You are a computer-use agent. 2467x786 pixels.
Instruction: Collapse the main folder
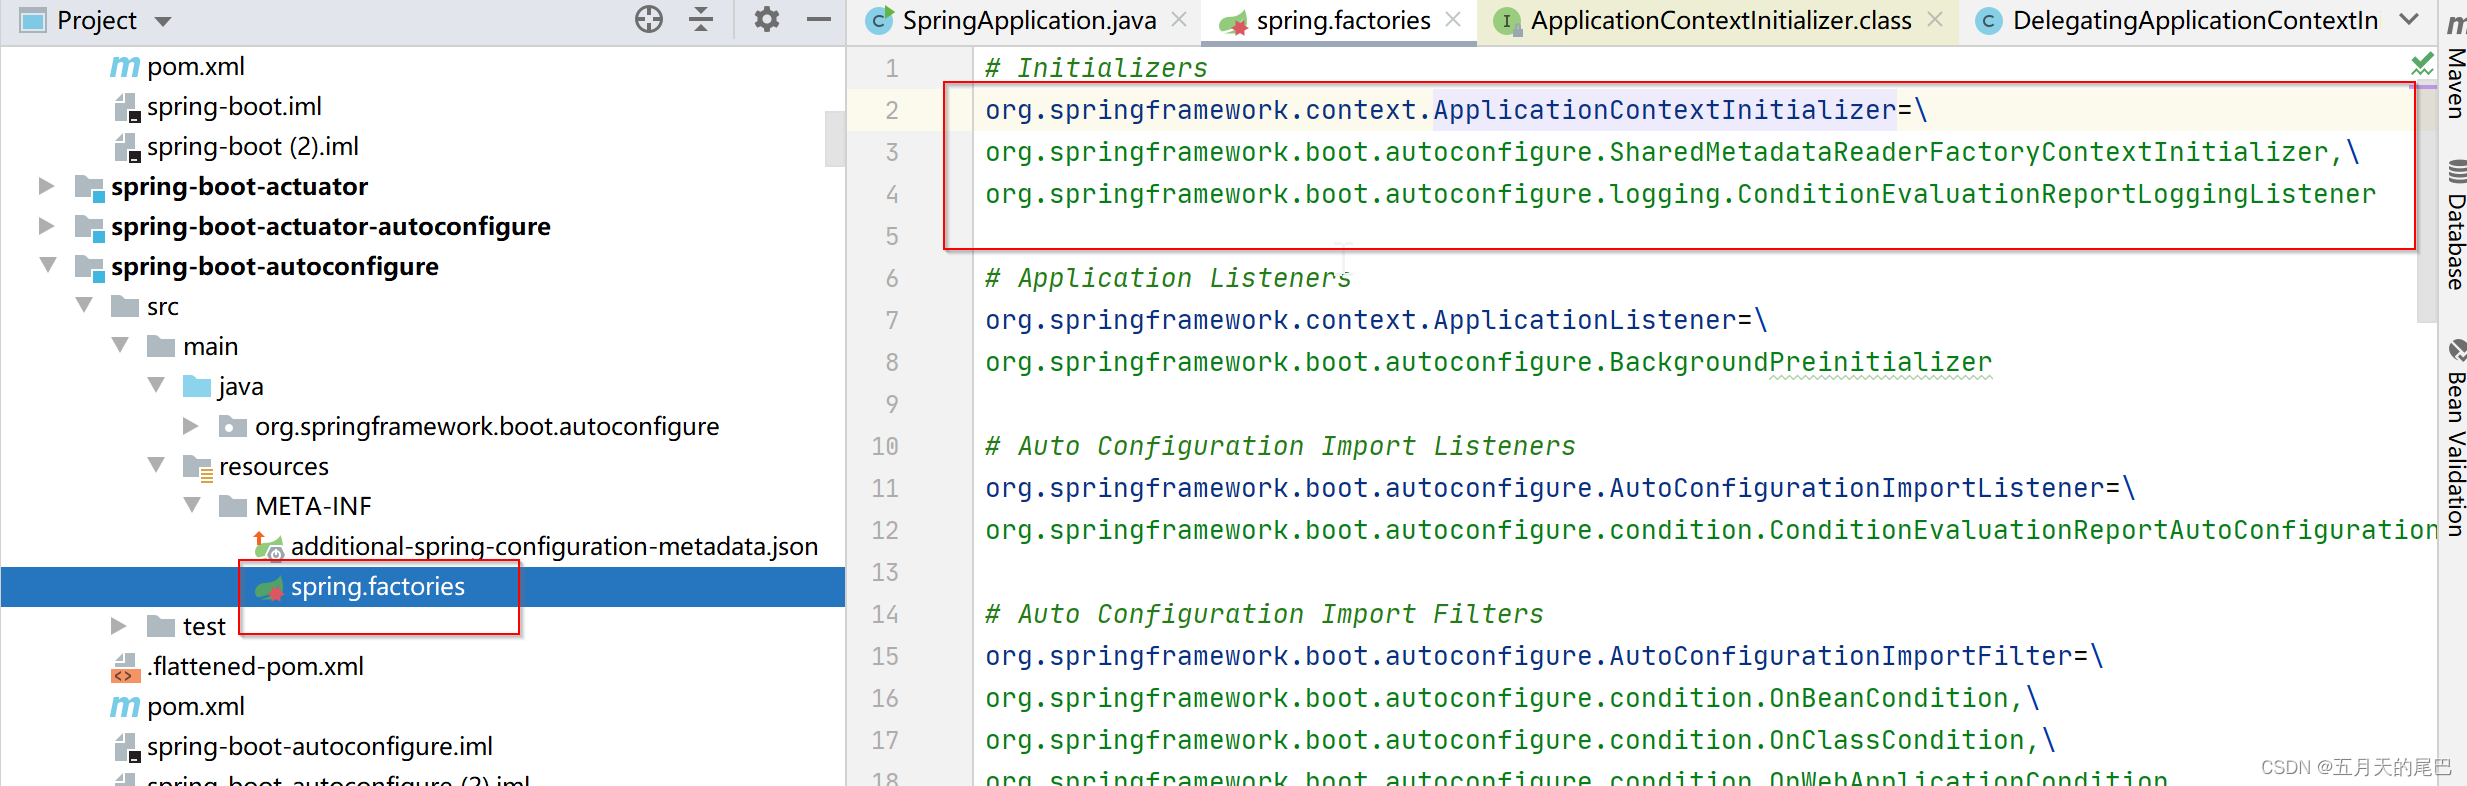[120, 345]
